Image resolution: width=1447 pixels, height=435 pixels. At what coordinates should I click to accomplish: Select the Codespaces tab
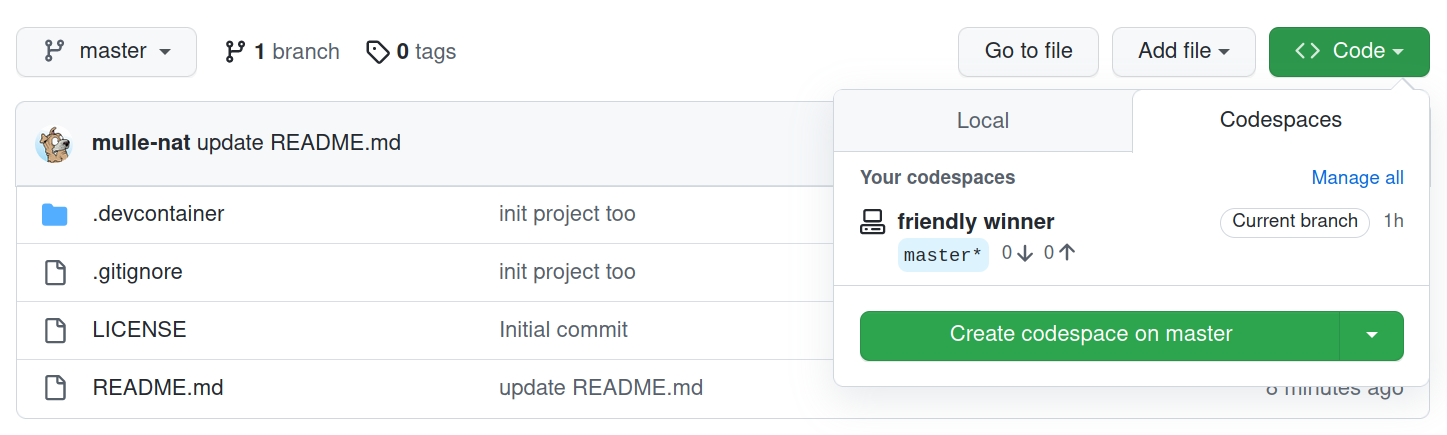click(1281, 121)
